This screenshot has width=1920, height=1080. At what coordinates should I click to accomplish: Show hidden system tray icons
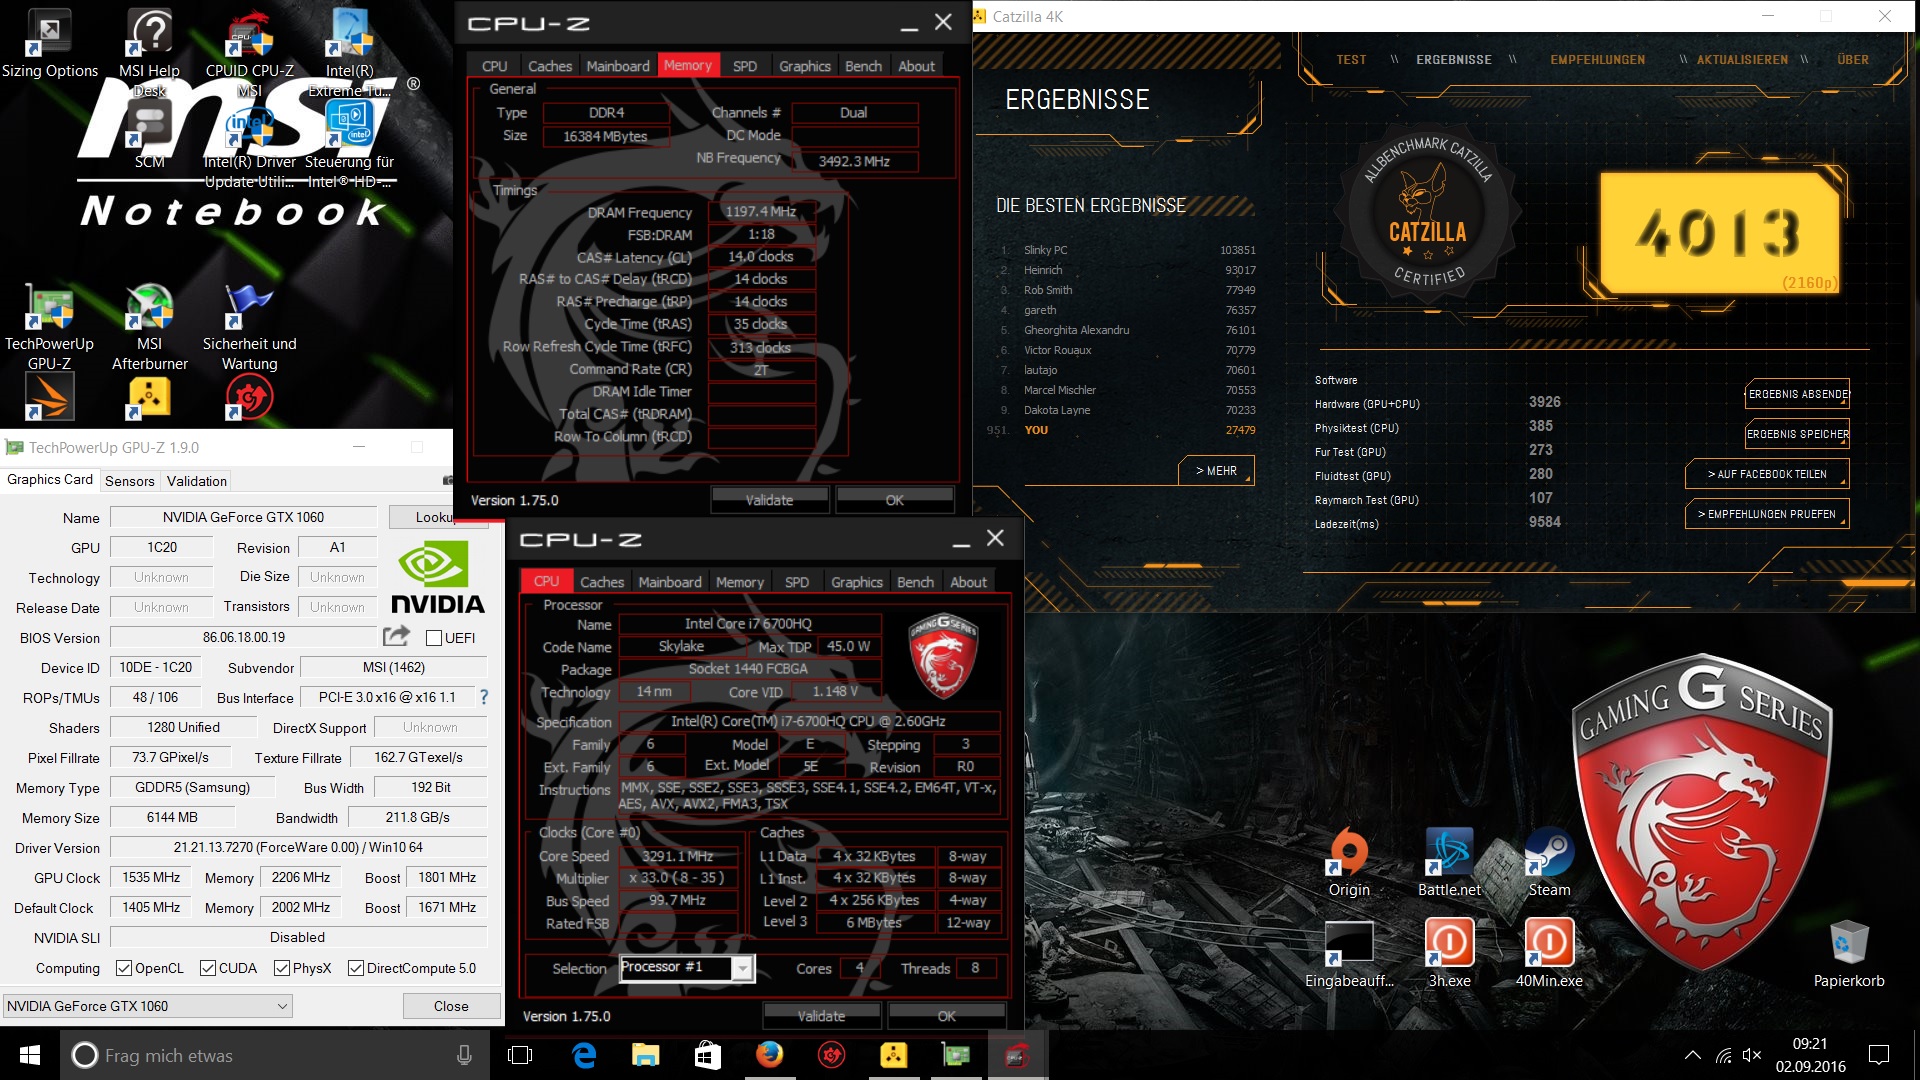tap(1692, 1055)
